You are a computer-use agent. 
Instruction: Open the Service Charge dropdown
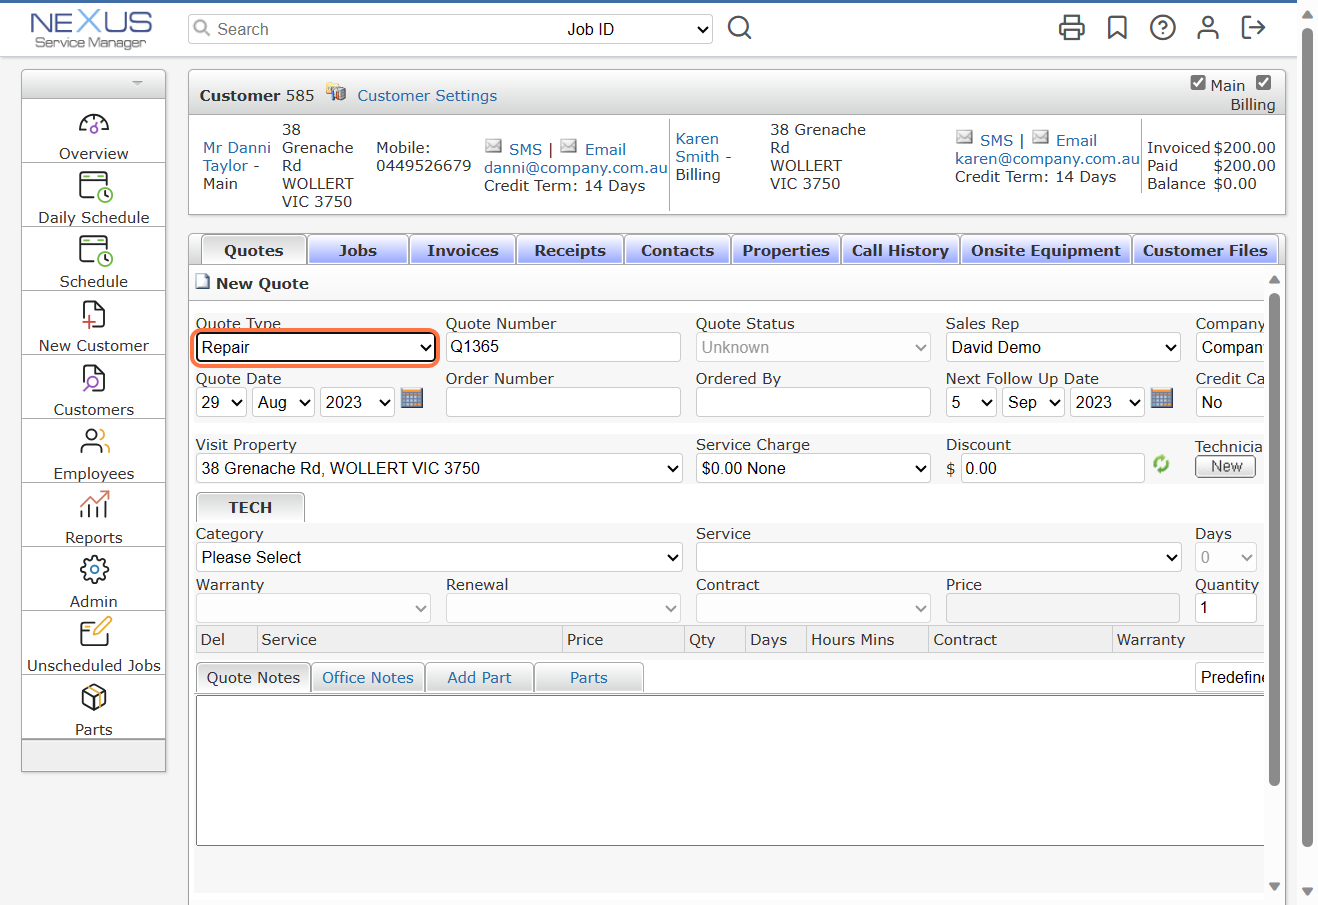click(x=813, y=468)
